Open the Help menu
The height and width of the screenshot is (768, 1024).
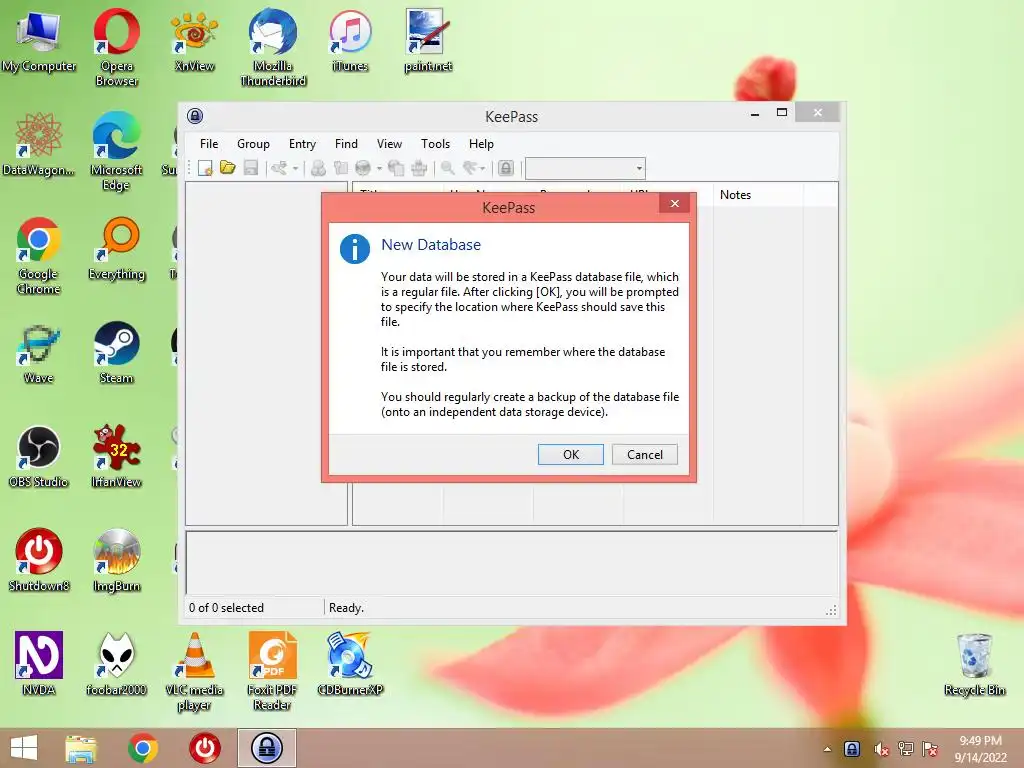click(481, 144)
